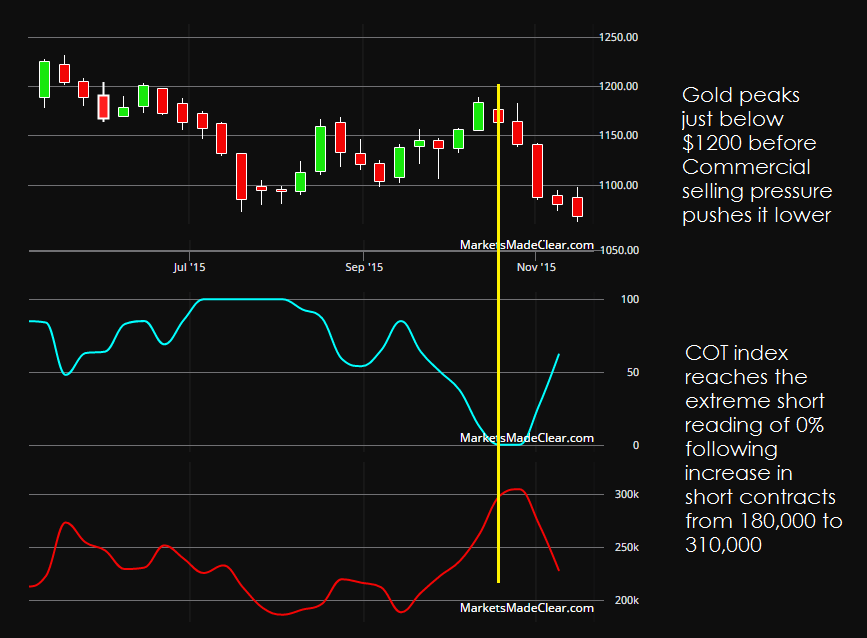Image resolution: width=867 pixels, height=638 pixels.
Task: Click the 1250.00 price axis label
Action: [x=618, y=37]
